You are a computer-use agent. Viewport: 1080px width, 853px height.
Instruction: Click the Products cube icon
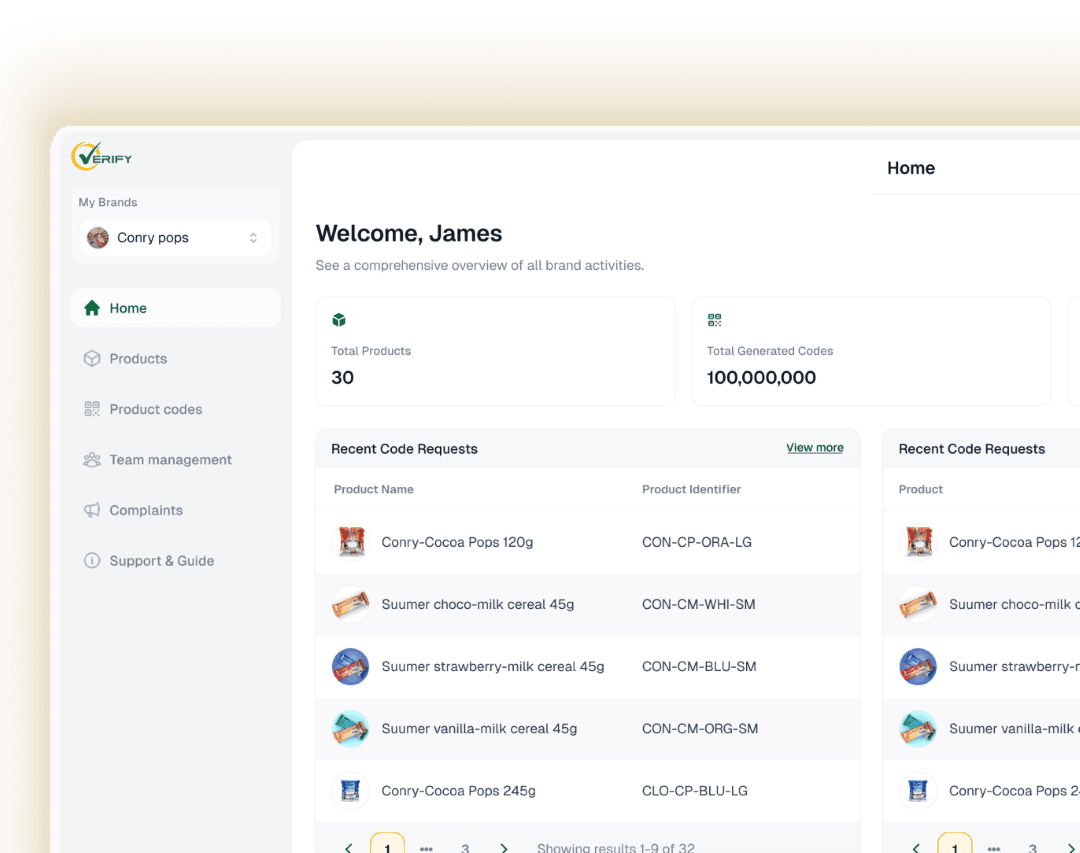(x=92, y=359)
